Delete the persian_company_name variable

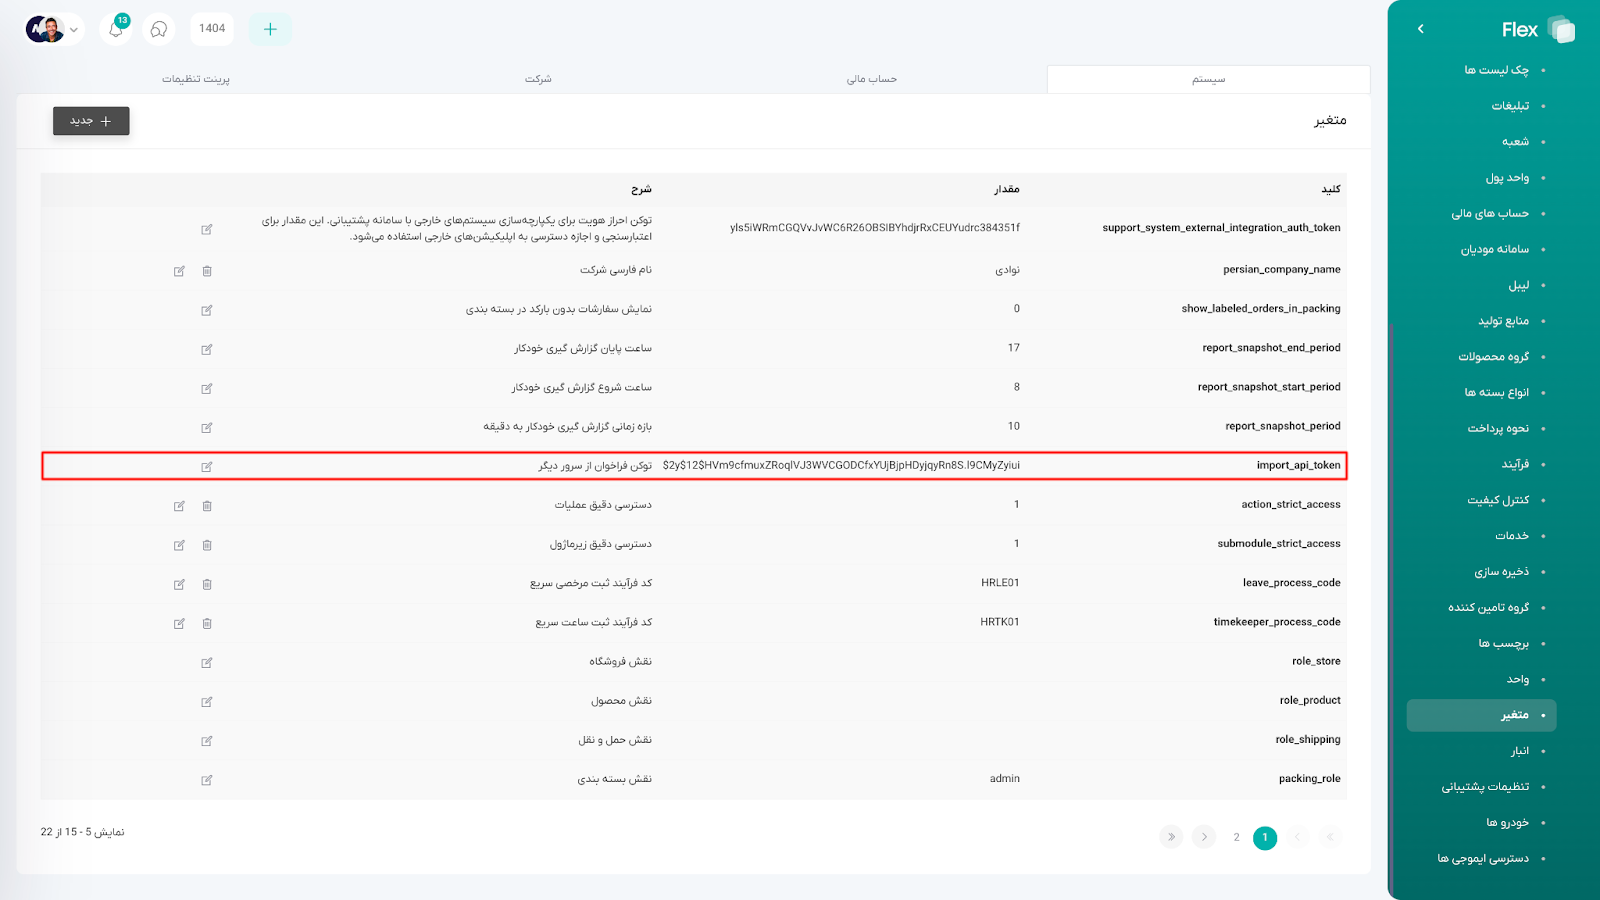[207, 271]
